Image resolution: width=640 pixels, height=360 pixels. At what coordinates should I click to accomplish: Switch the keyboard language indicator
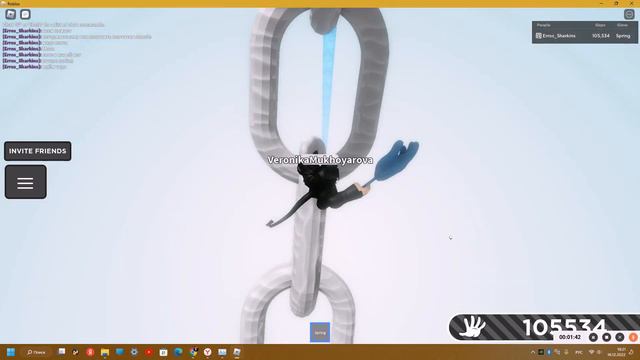point(579,352)
